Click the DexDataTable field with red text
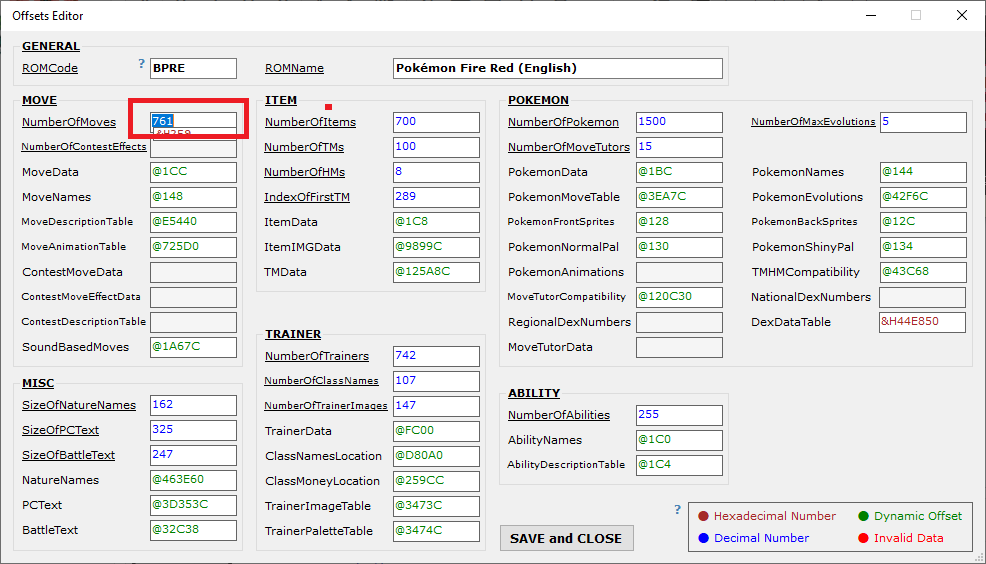986x564 pixels. [922, 322]
